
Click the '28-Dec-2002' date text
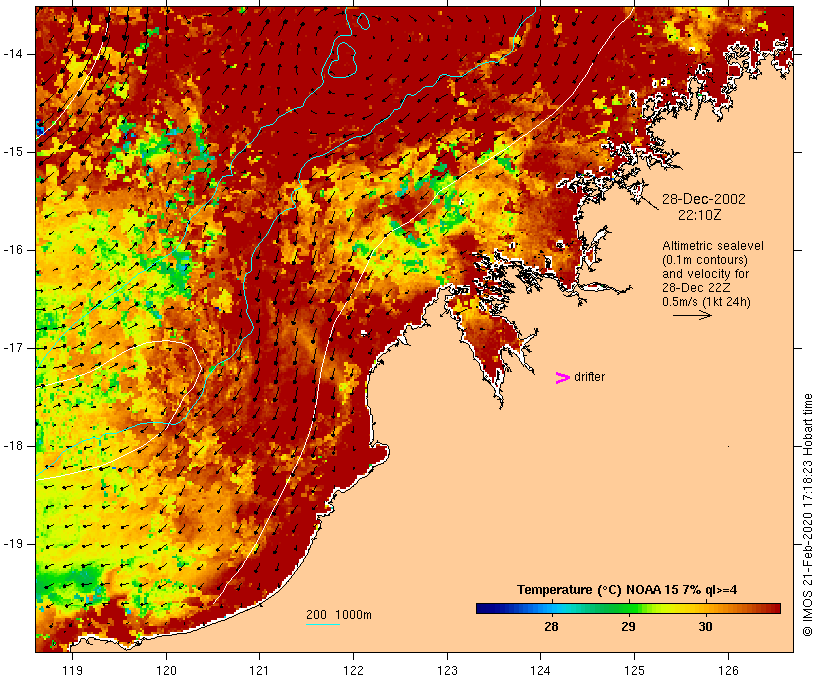point(703,199)
